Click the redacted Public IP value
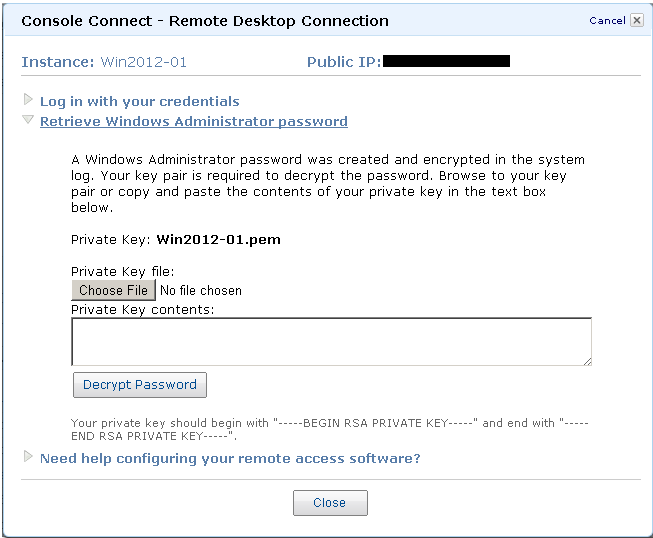 pyautogui.click(x=446, y=62)
